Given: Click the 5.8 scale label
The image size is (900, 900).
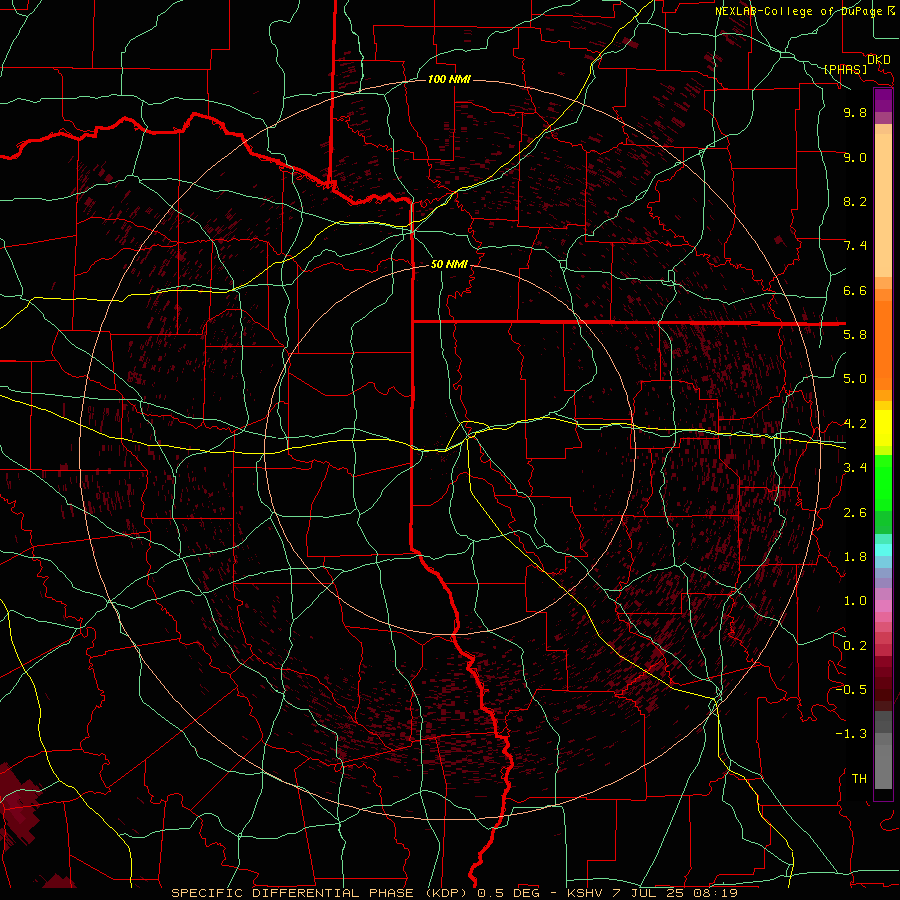Looking at the screenshot, I should pyautogui.click(x=855, y=335).
